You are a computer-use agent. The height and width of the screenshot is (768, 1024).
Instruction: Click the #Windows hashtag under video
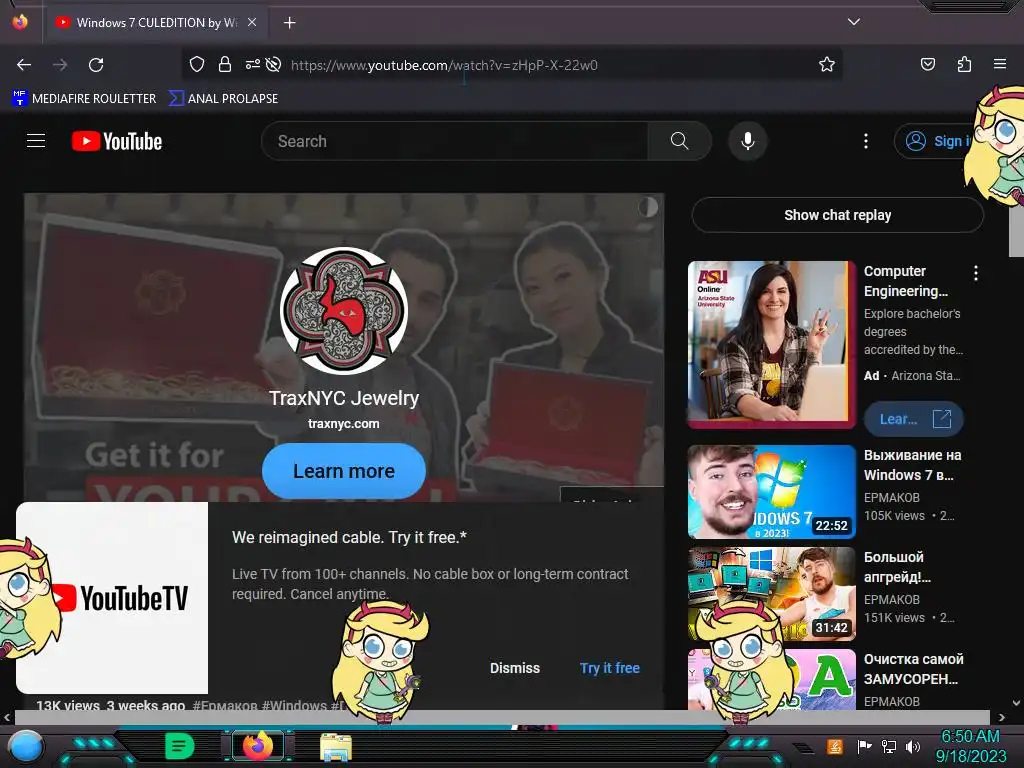[x=294, y=705]
